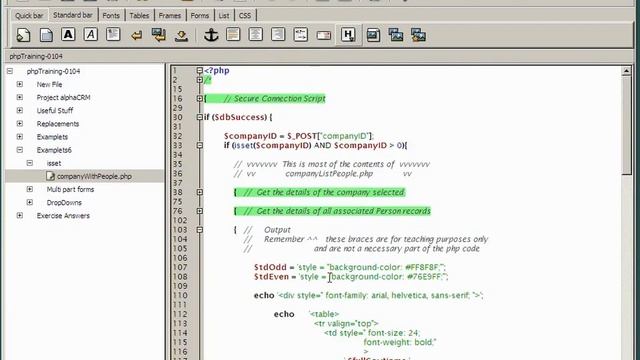Insert a paragraph with the Paragraph icon

click(113, 35)
